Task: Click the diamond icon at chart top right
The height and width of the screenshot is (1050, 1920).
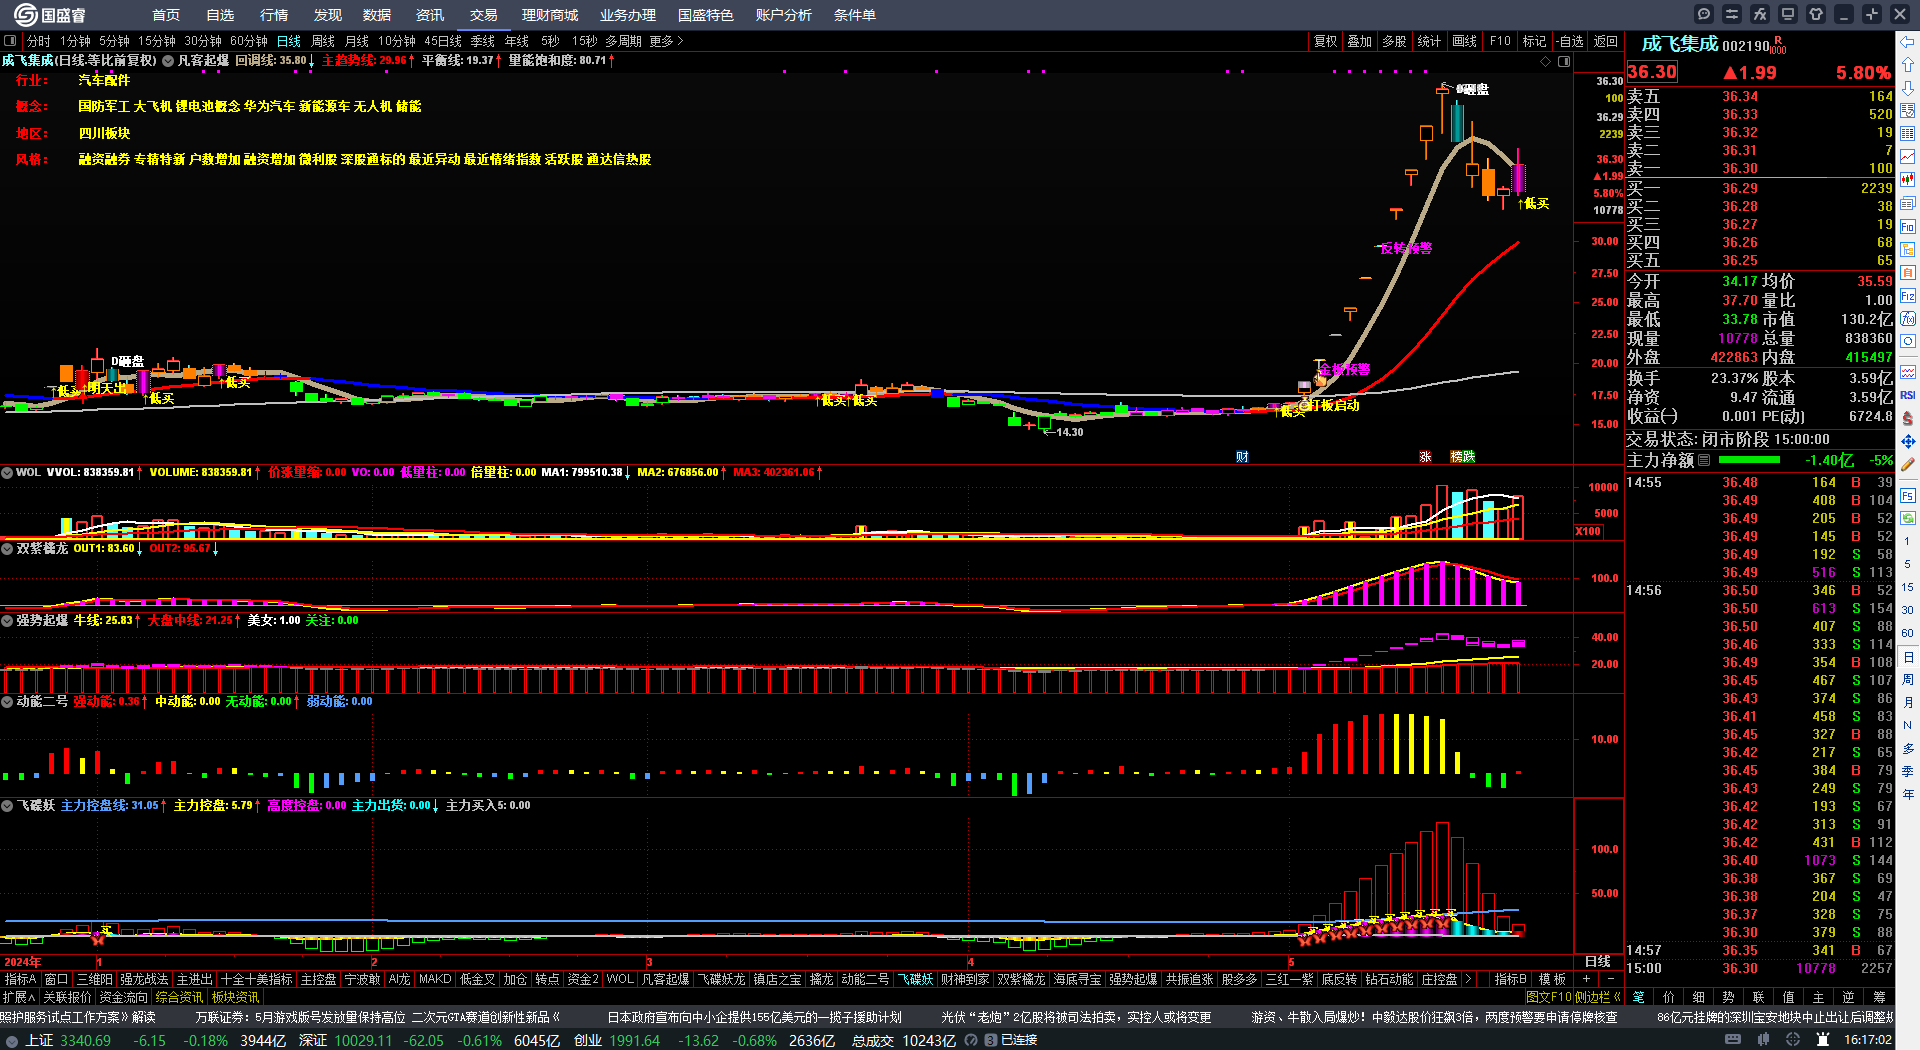Action: point(1546,61)
